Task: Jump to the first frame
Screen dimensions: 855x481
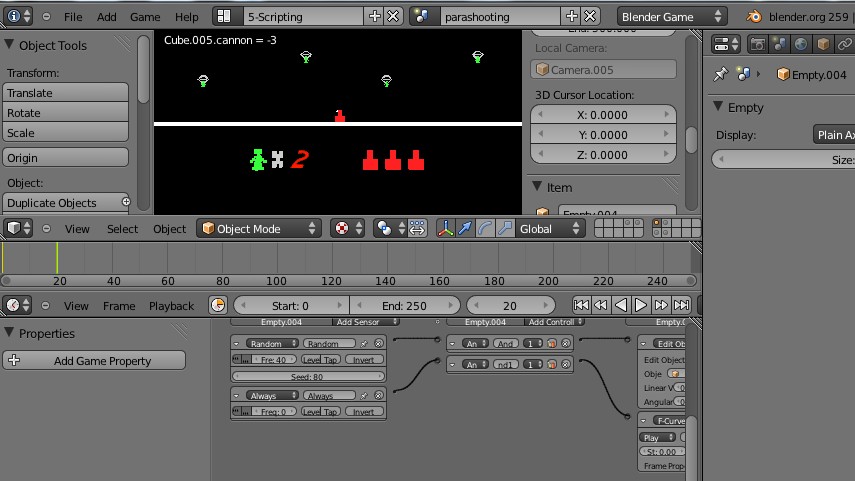Action: point(581,305)
